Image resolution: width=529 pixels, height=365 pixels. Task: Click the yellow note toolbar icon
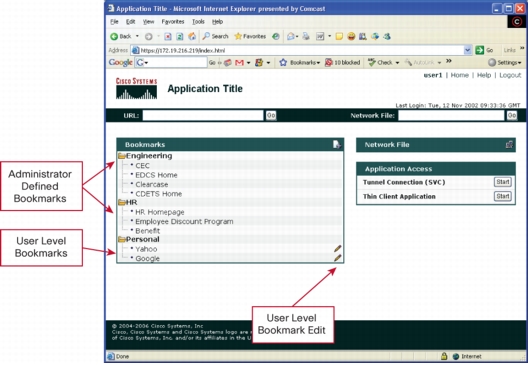pos(339,36)
